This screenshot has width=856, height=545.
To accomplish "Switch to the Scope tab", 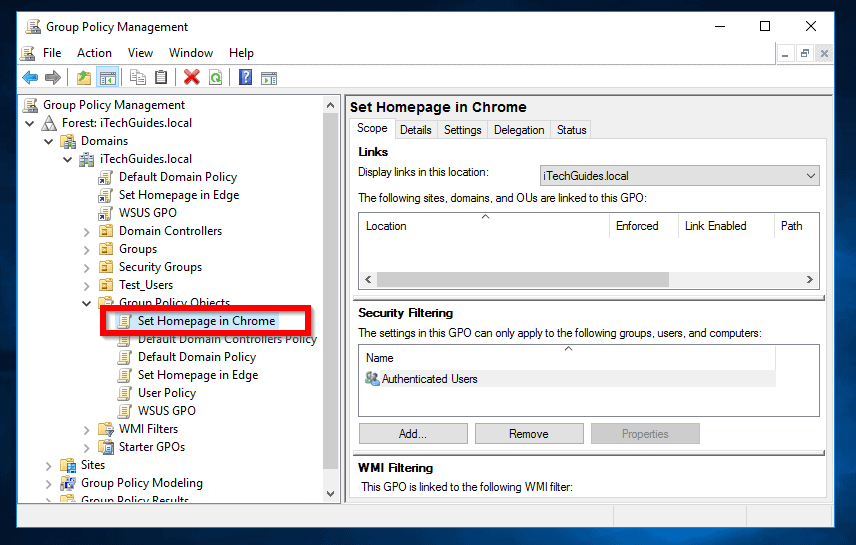I will coord(372,128).
